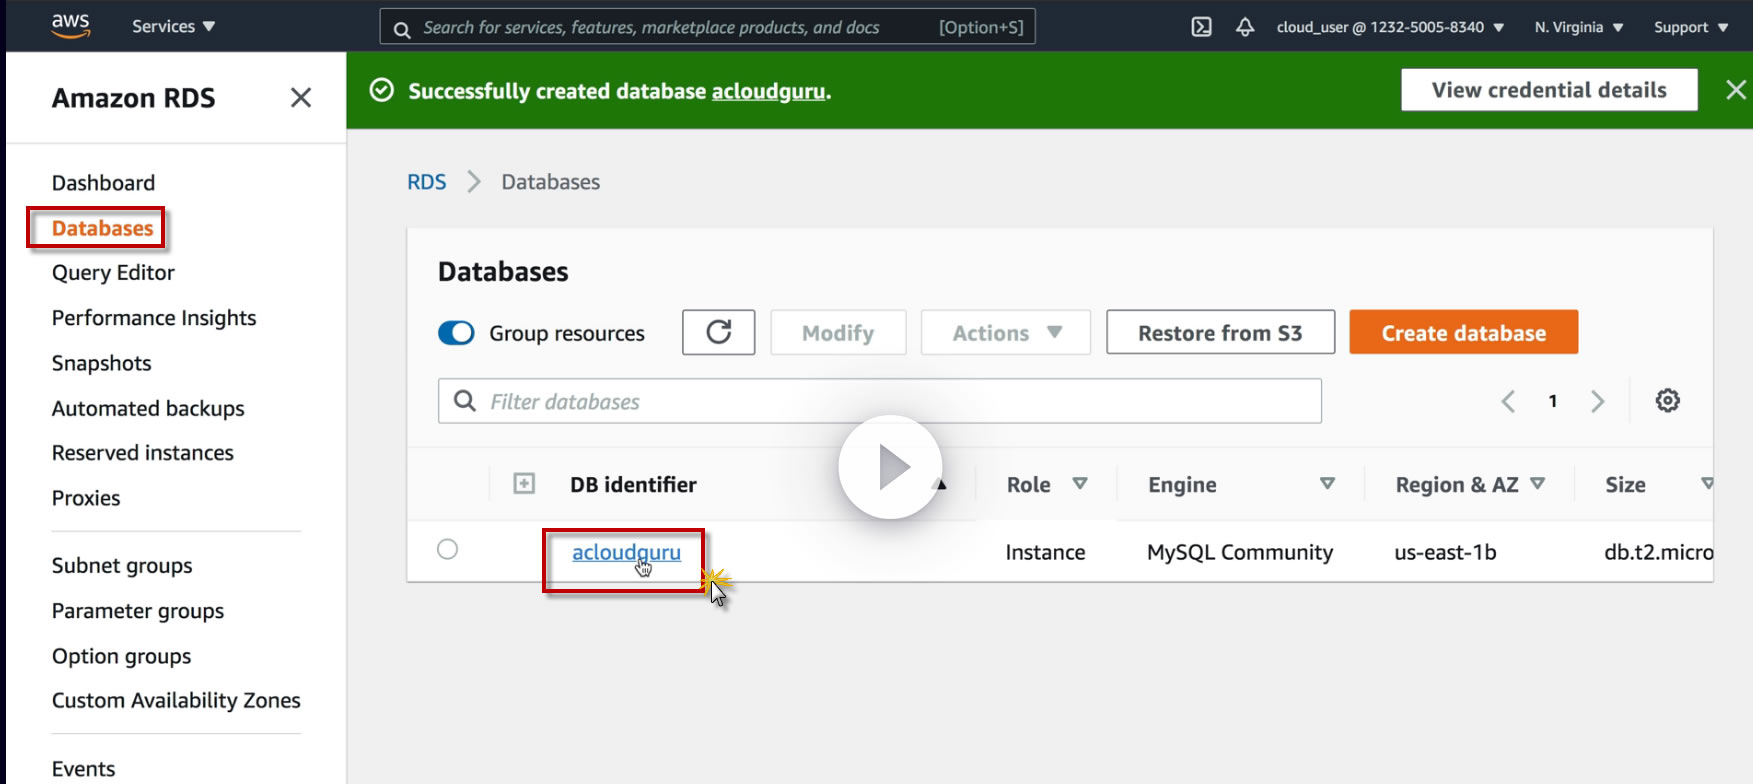Close the Amazon RDS side panel
The width and height of the screenshot is (1753, 784).
tap(300, 98)
